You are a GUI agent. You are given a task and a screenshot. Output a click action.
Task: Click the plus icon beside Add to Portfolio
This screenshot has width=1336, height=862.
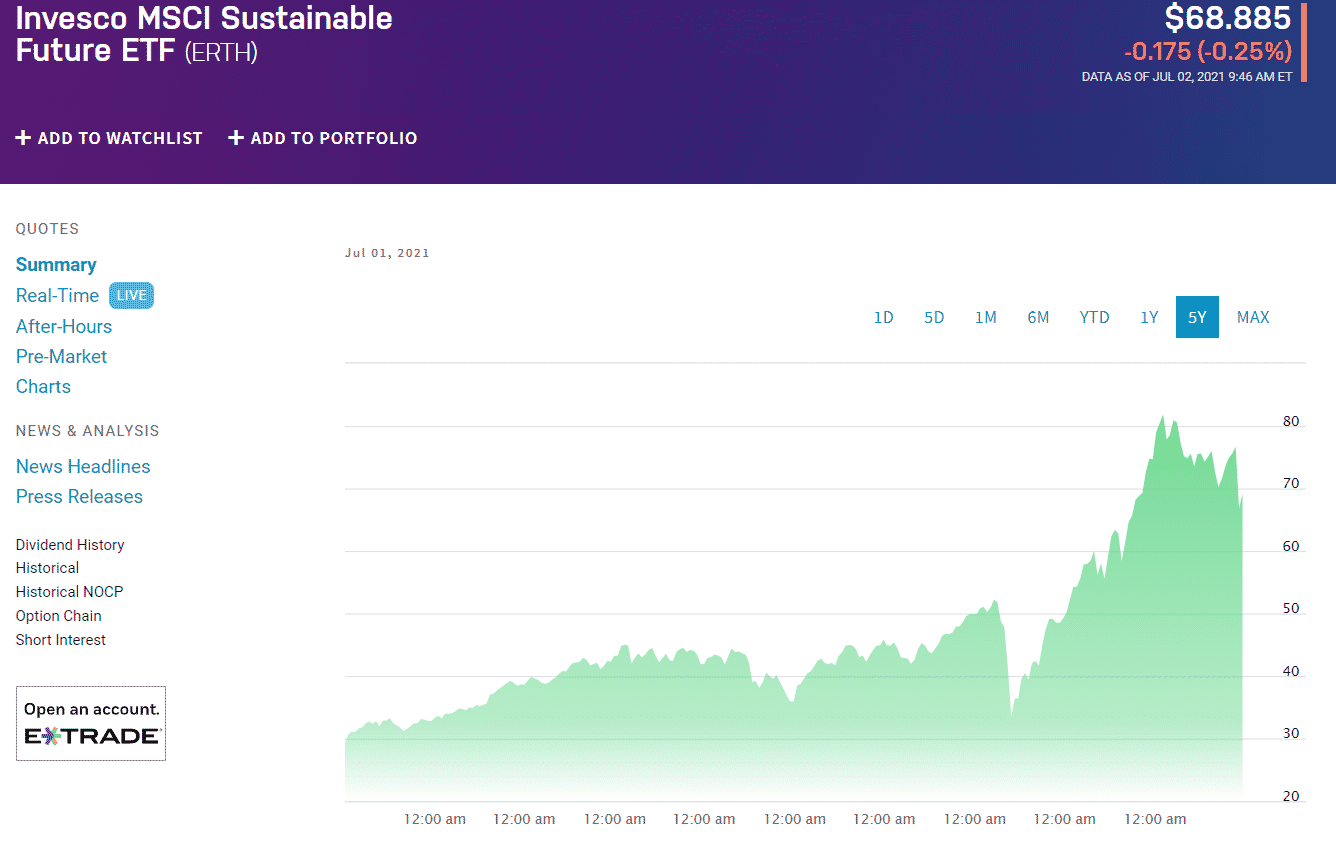tap(236, 138)
